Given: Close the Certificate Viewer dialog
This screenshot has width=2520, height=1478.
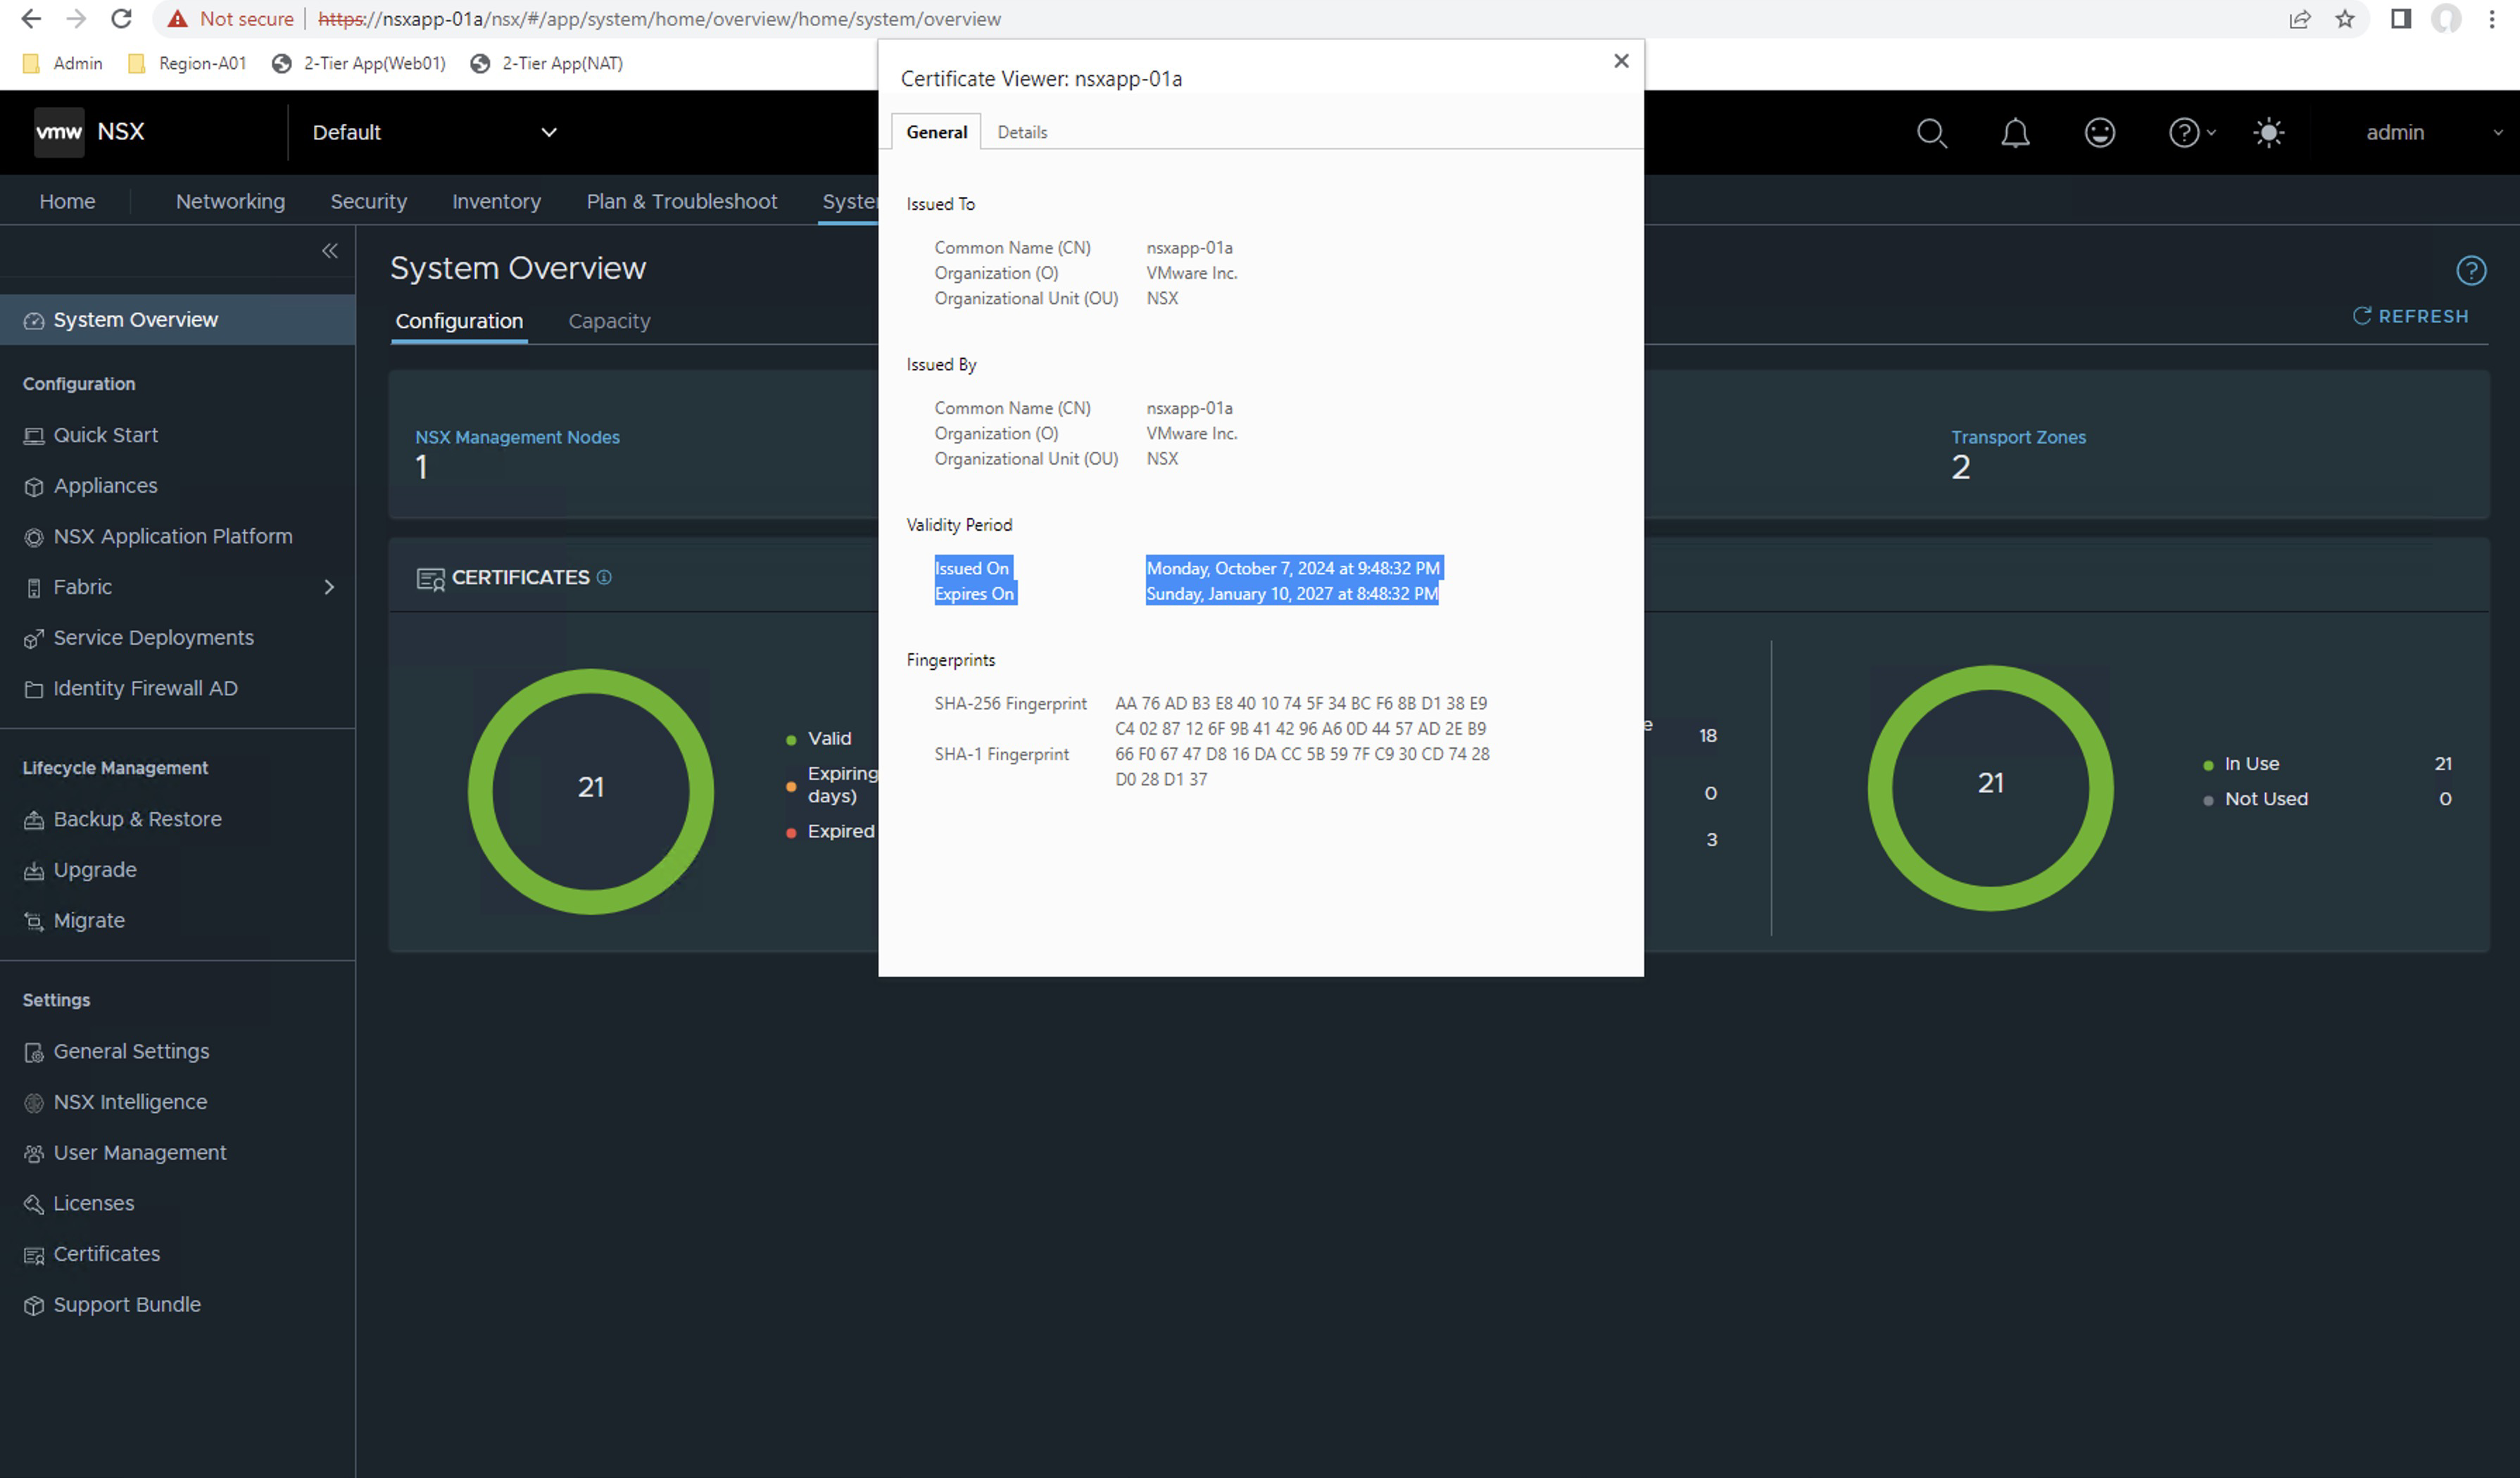Looking at the screenshot, I should tap(1621, 61).
